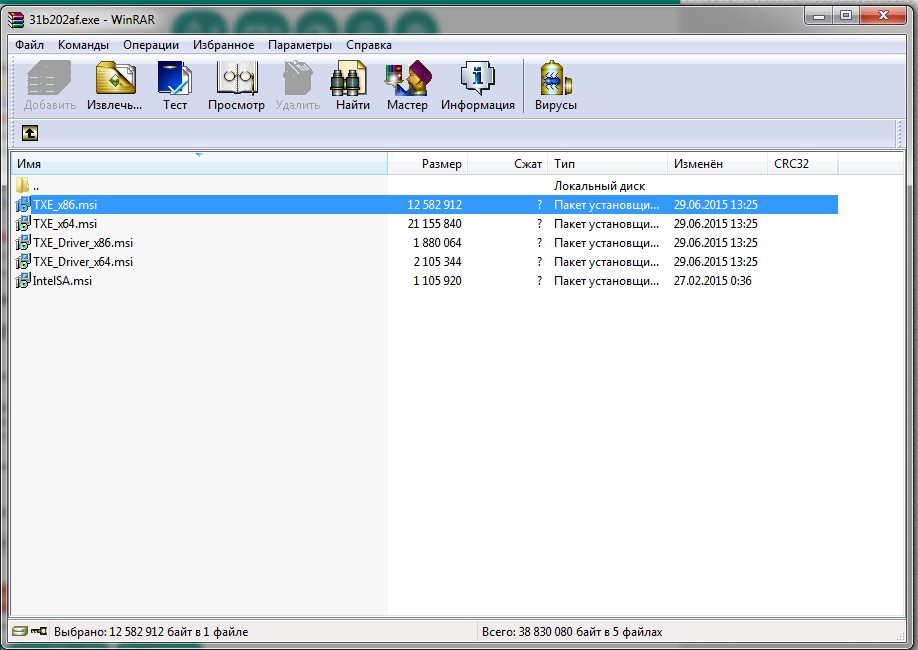Open the Команды menu

click(x=83, y=45)
